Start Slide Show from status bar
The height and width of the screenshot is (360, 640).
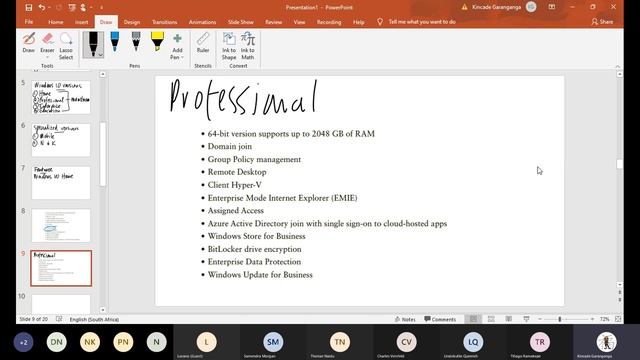(526, 319)
